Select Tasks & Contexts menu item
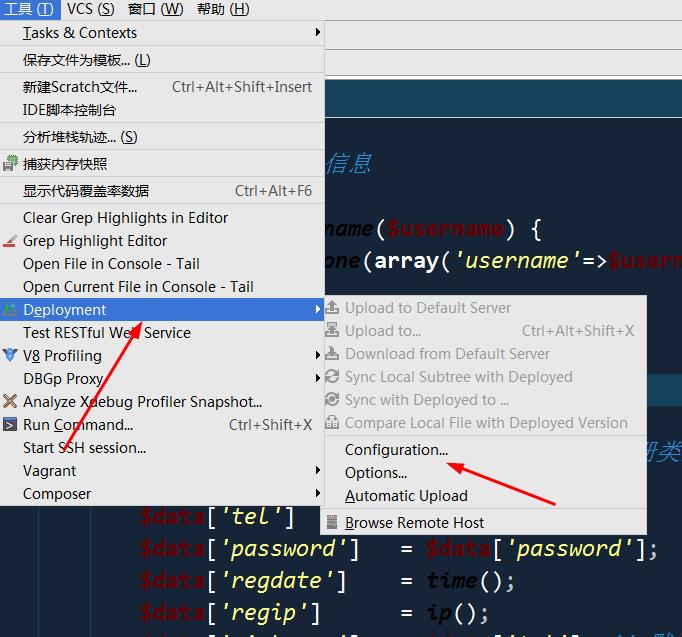This screenshot has width=682, height=637. tap(162, 33)
